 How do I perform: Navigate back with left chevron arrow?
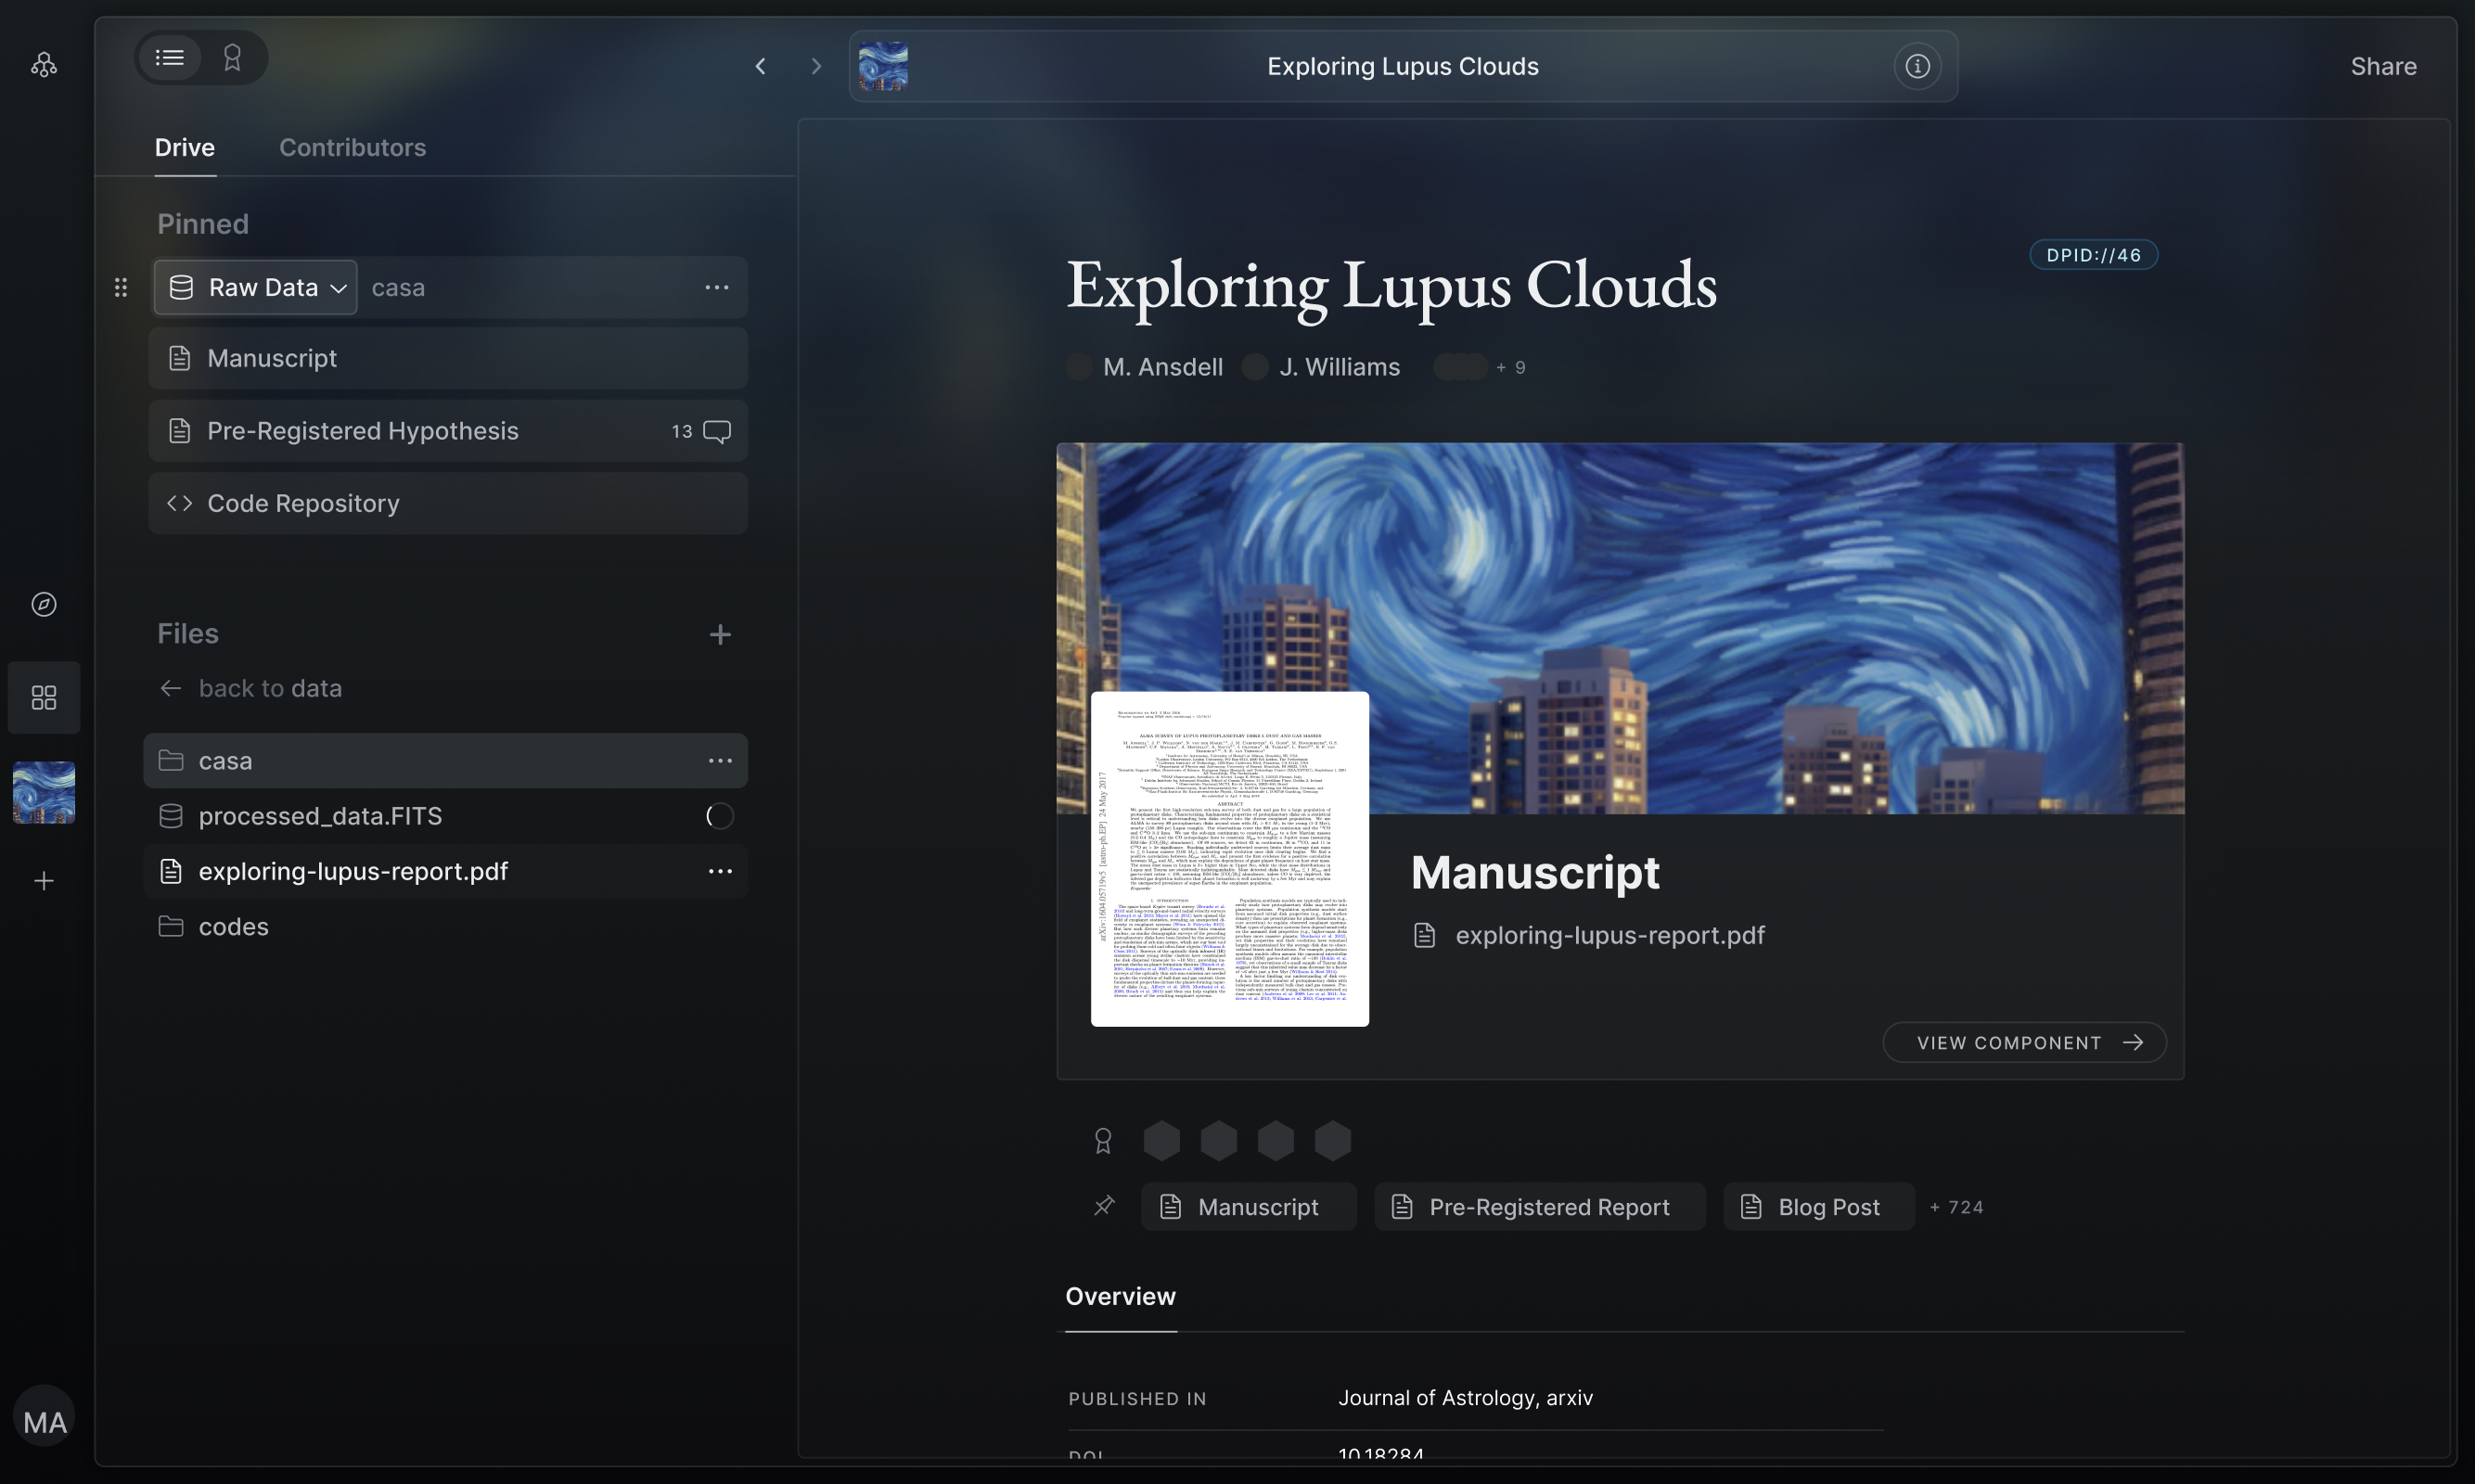tap(760, 66)
